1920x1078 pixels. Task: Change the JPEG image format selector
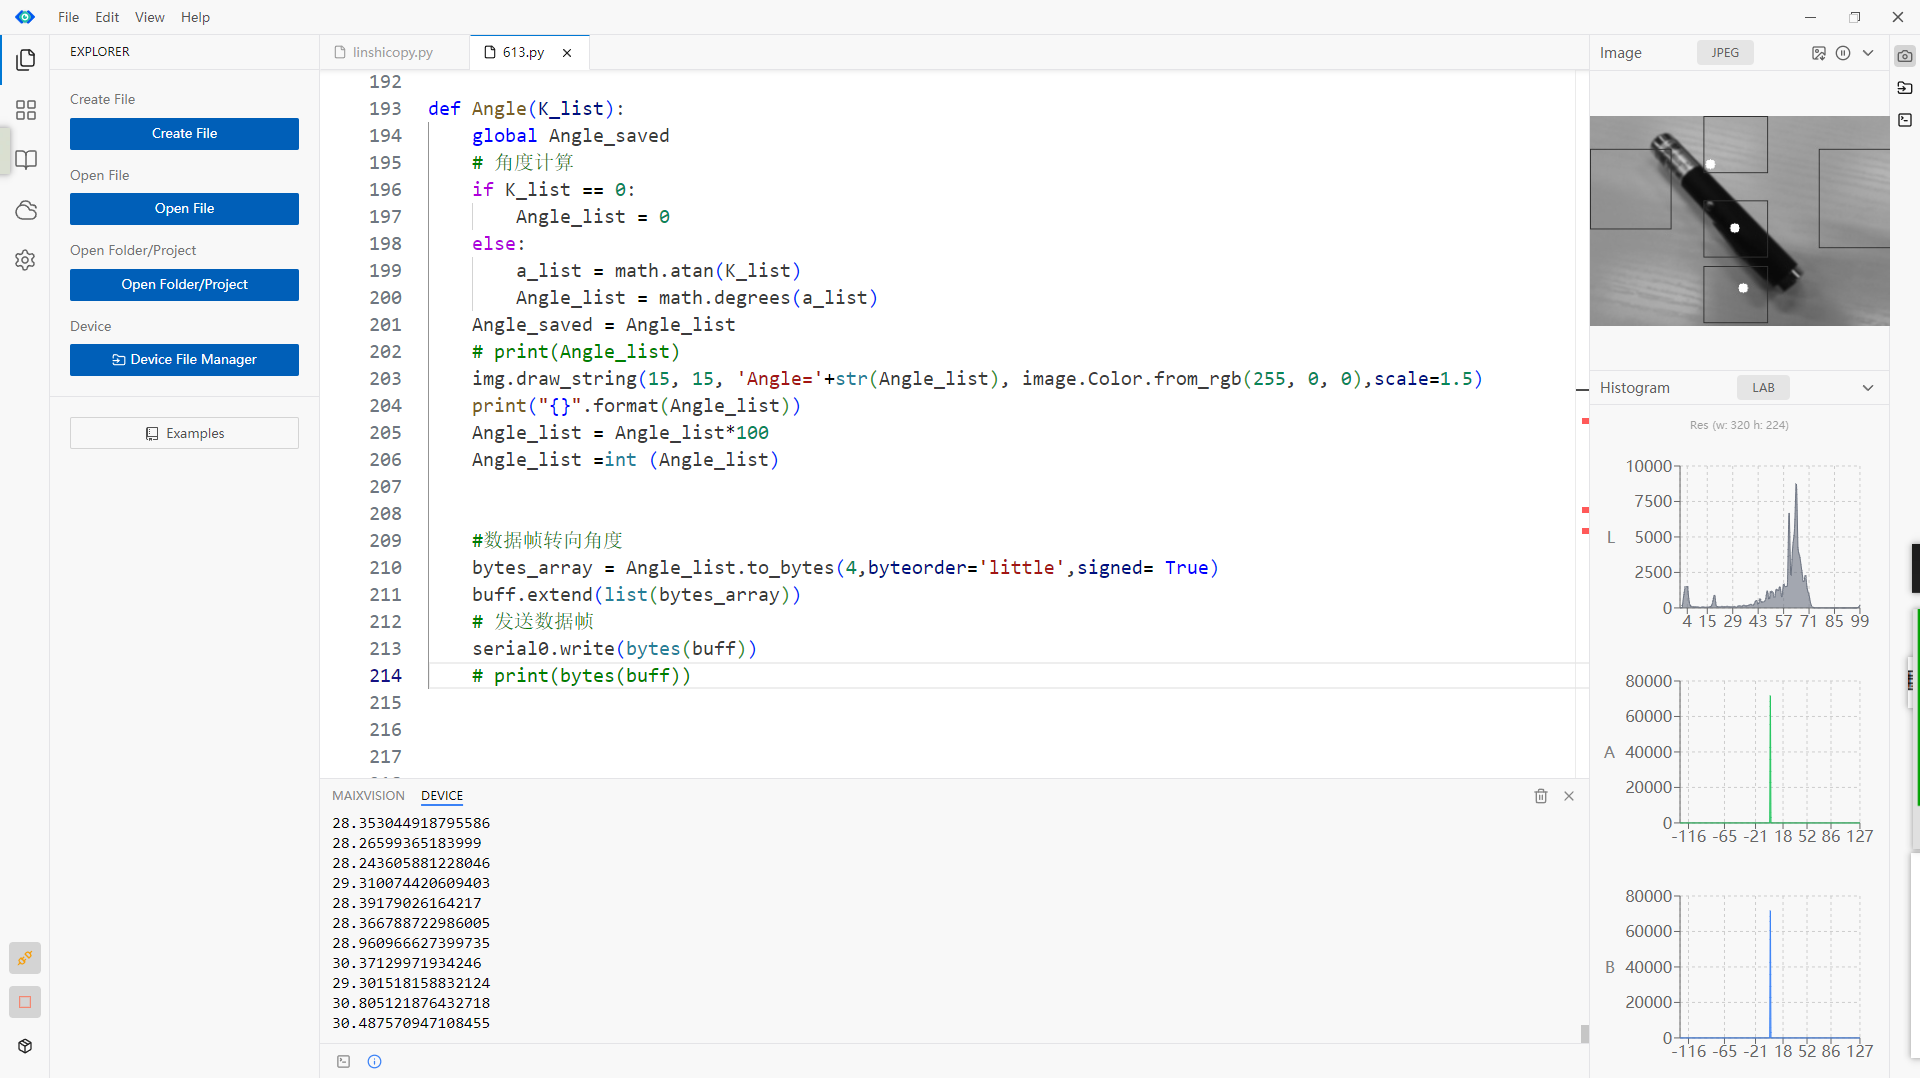tap(1725, 53)
